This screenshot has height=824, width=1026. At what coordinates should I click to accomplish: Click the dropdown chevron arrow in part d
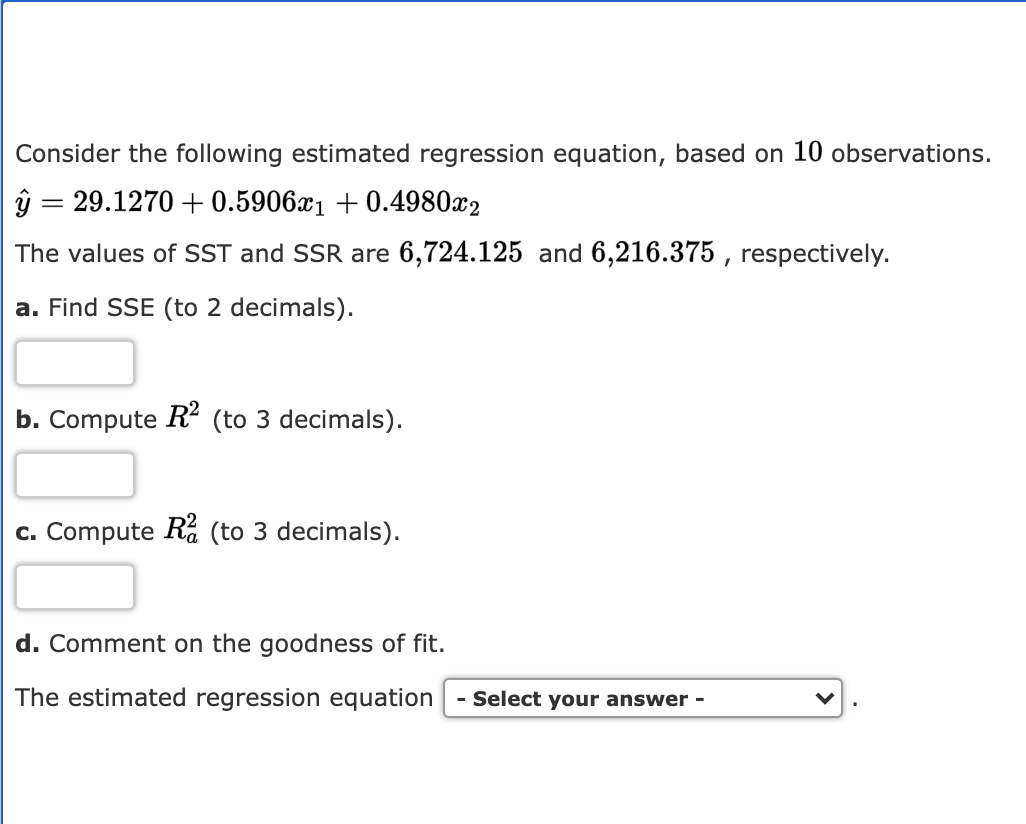[x=824, y=698]
